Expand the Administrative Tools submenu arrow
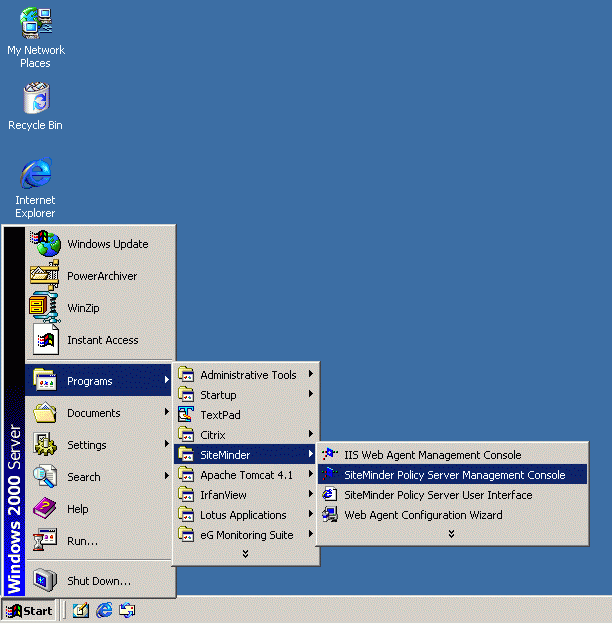This screenshot has height=624, width=612. coord(311,374)
